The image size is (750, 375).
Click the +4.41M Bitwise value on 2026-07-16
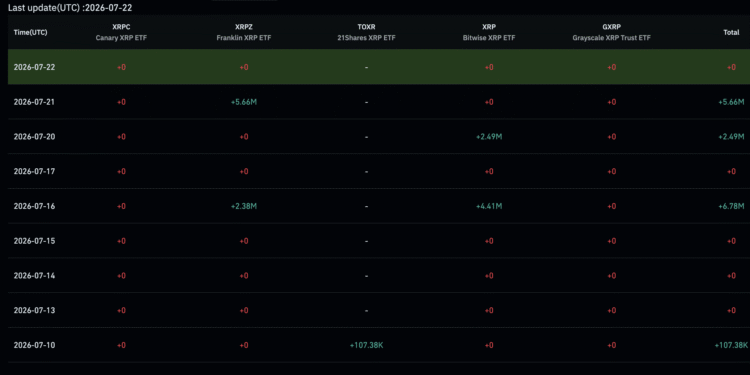pos(489,206)
